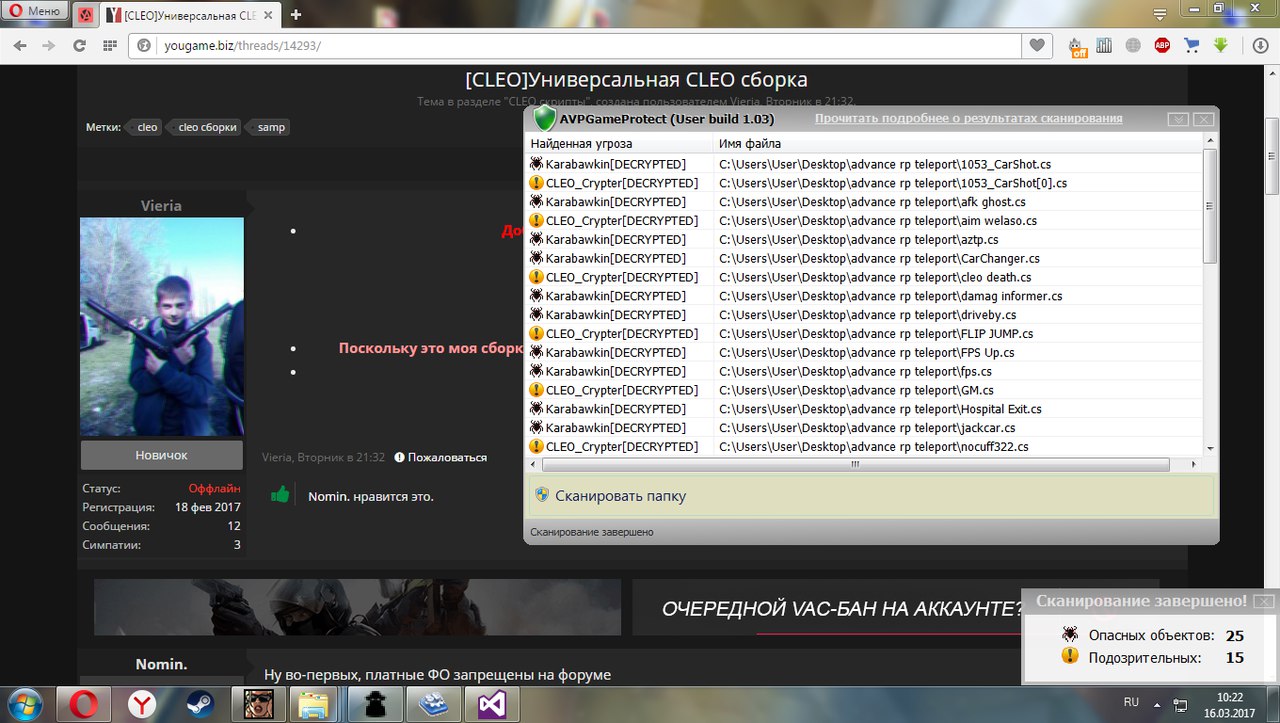Click the yougame.biz address bar
The image size is (1280, 723).
point(575,46)
